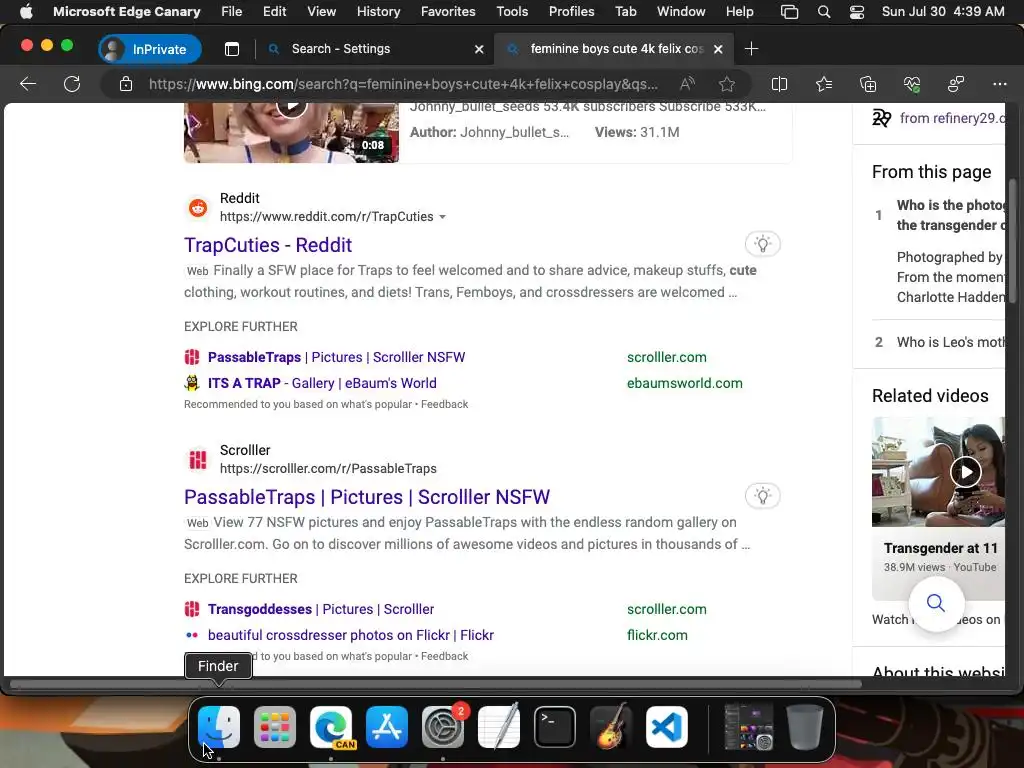
Task: Start Read aloud from the address bar
Action: pos(687,84)
